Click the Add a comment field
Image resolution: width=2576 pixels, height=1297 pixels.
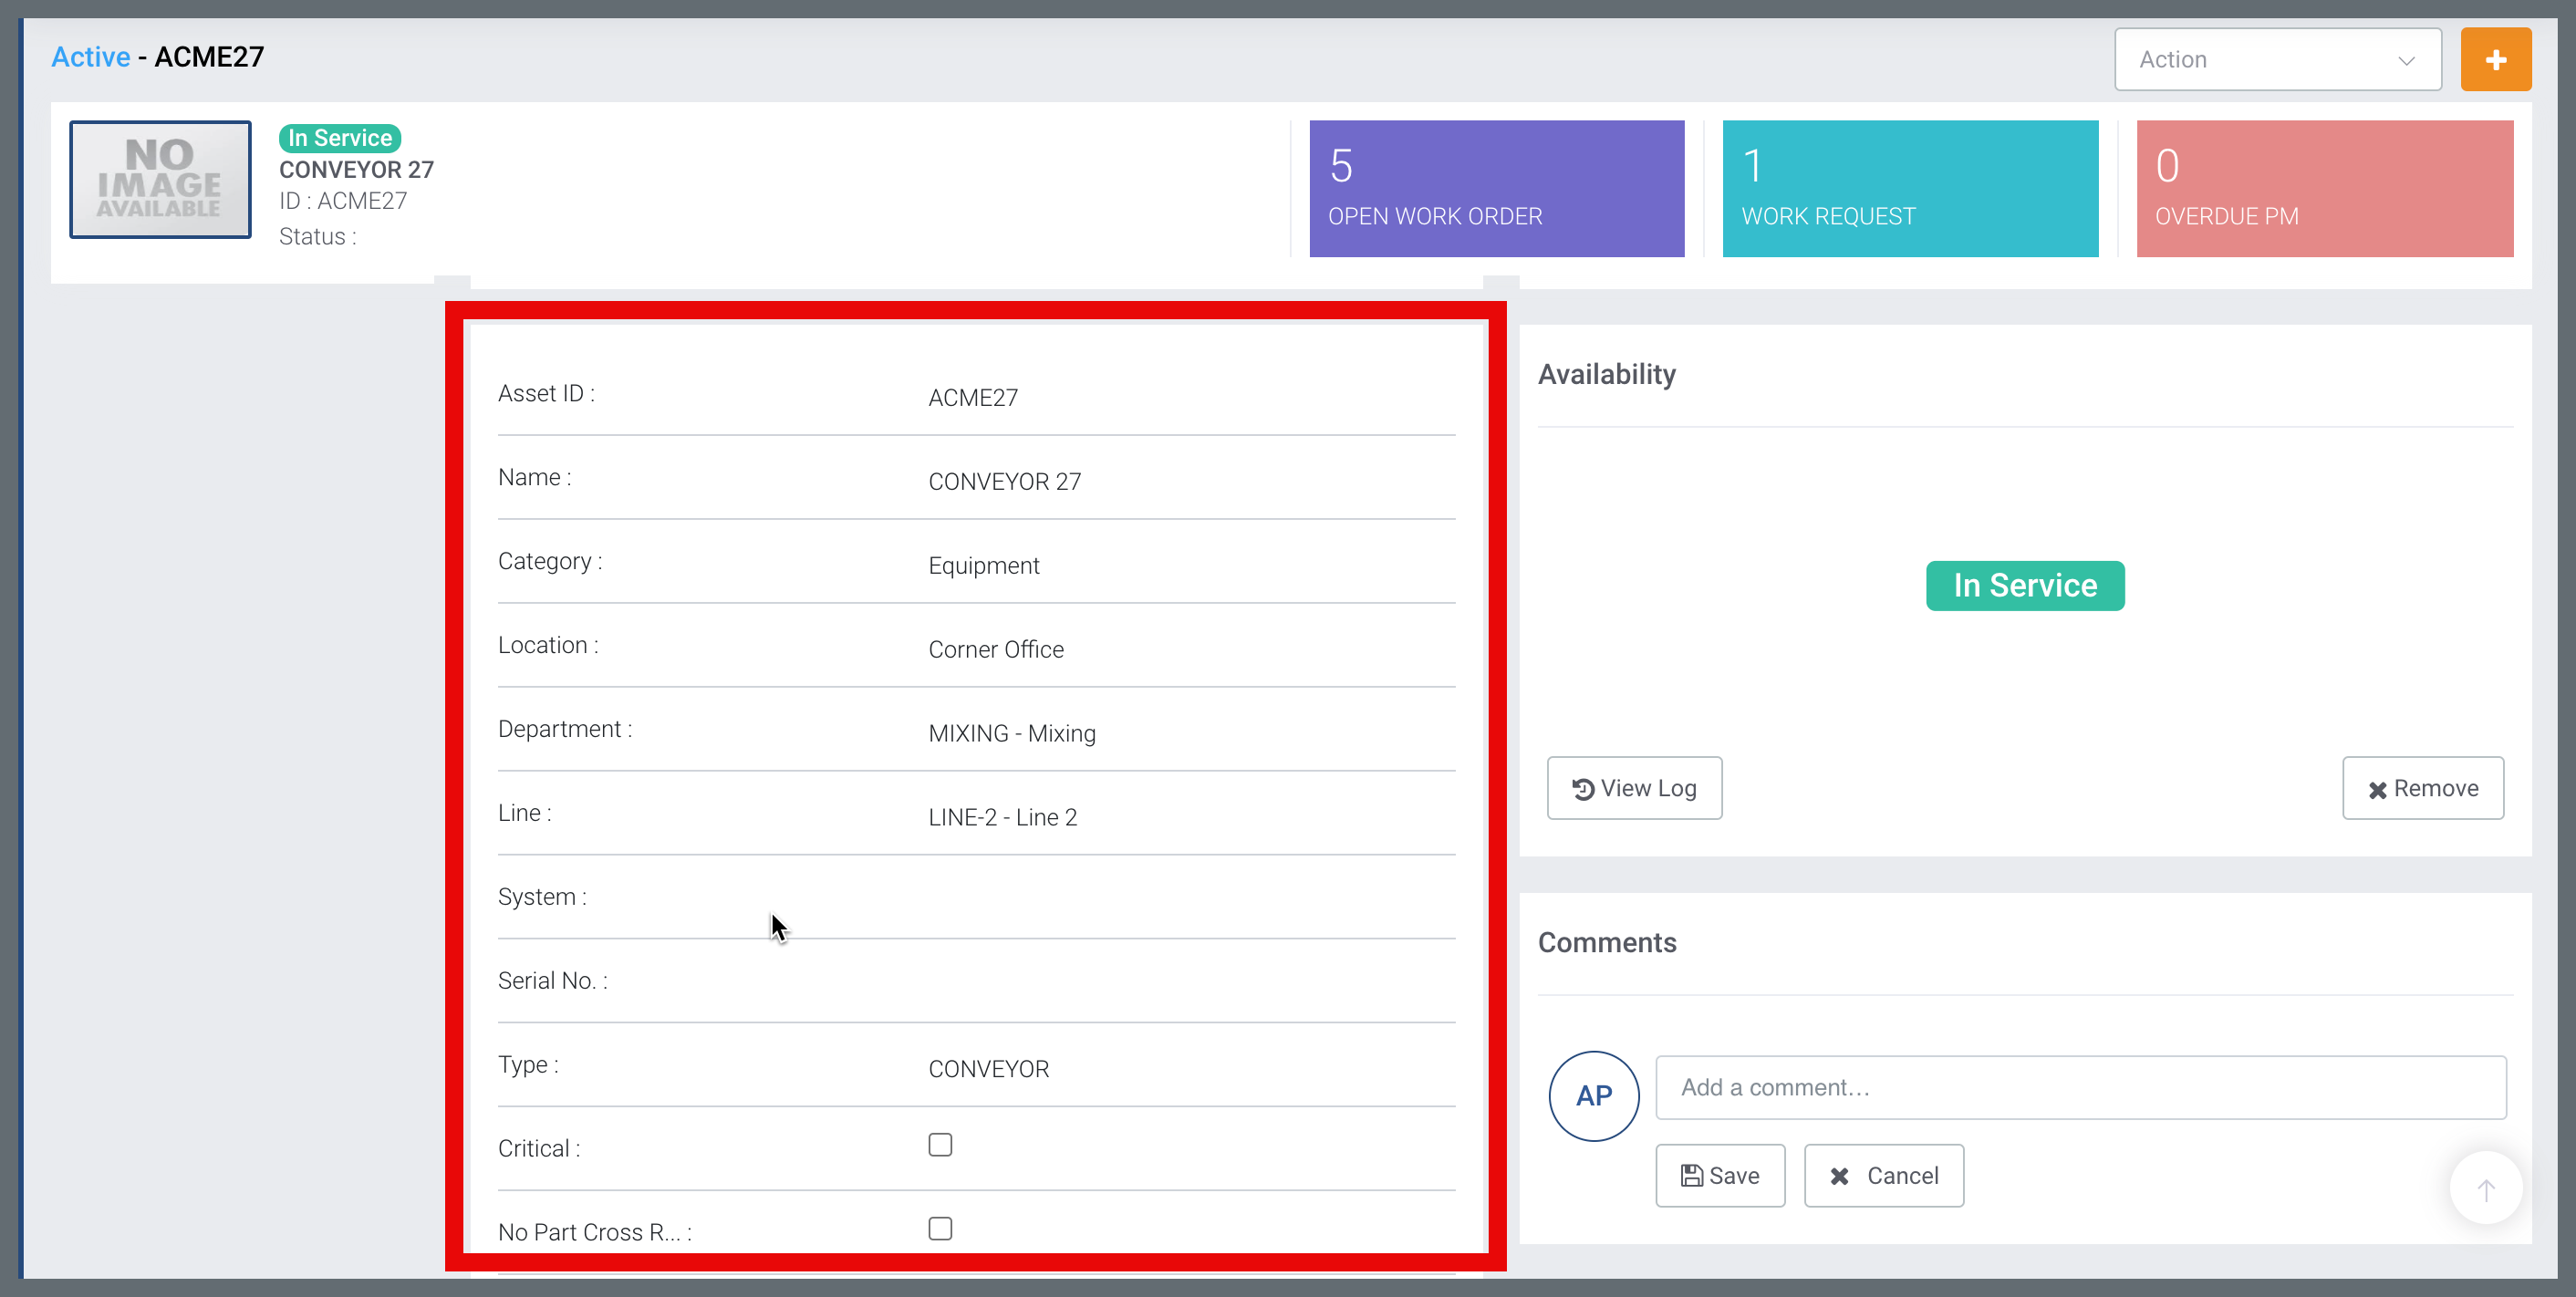2080,1087
